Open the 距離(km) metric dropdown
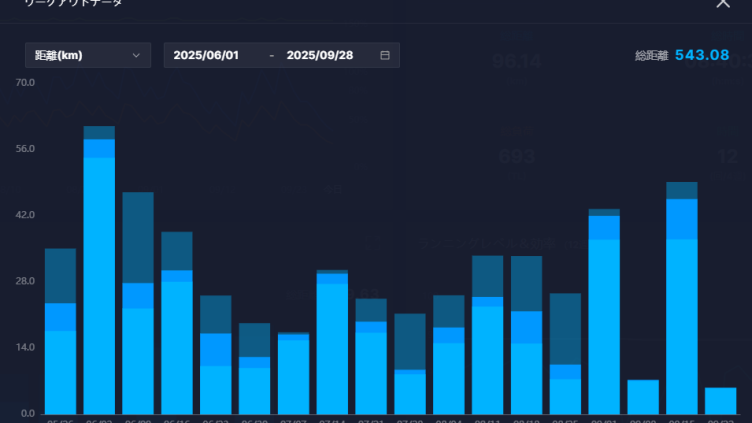This screenshot has height=423, width=752. pyautogui.click(x=87, y=55)
